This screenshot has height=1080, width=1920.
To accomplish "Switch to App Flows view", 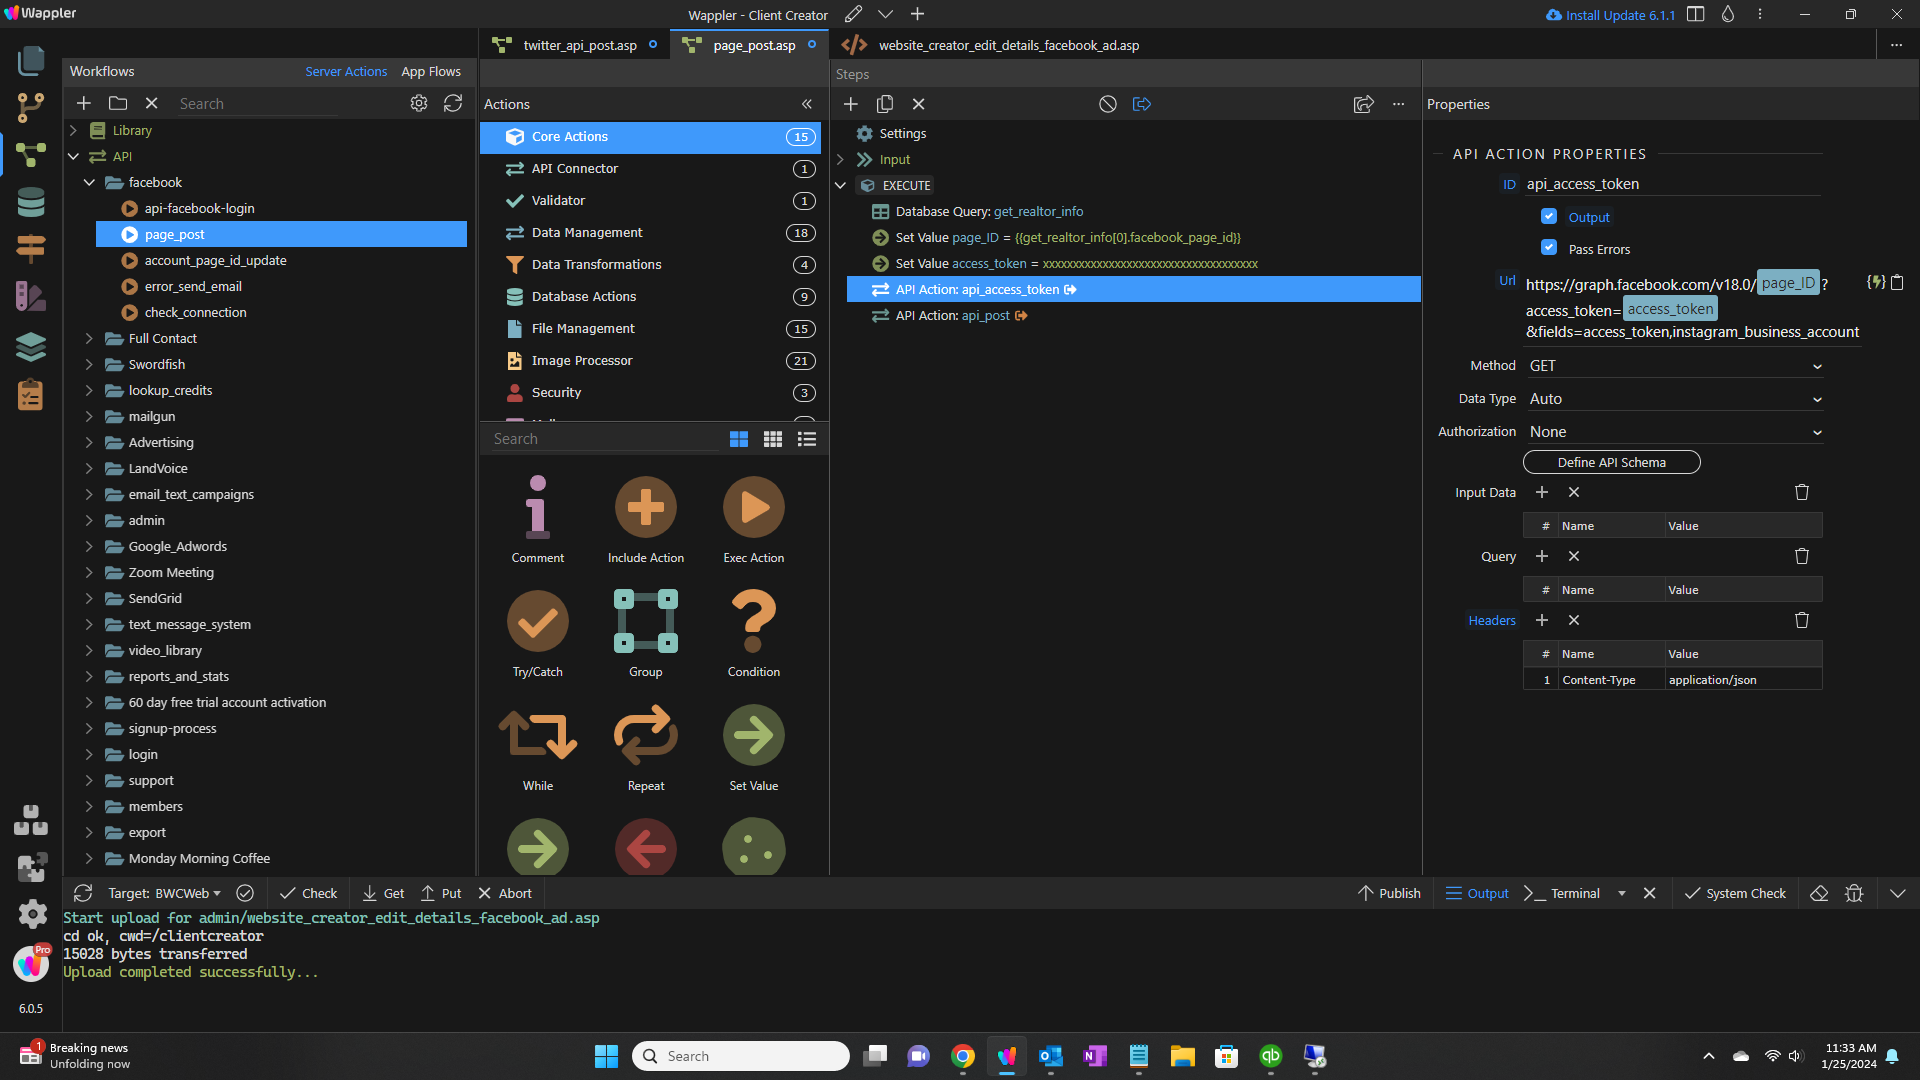I will 431,71.
